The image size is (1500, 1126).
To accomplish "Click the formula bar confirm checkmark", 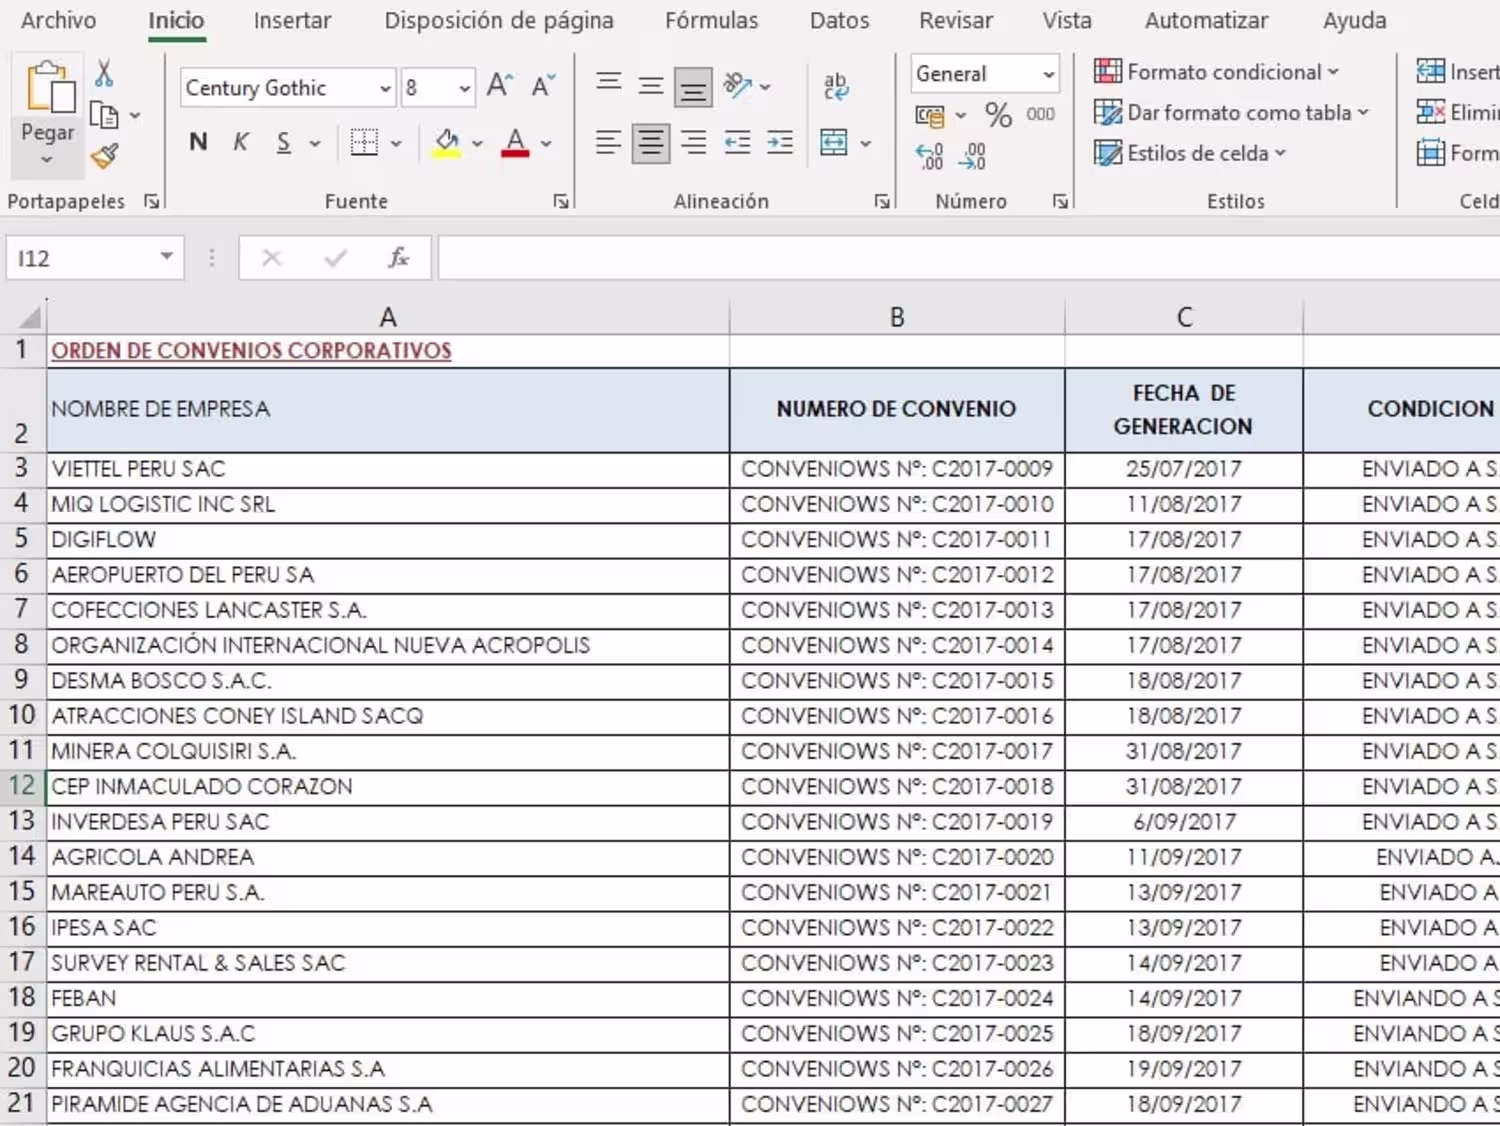I will click(x=335, y=258).
